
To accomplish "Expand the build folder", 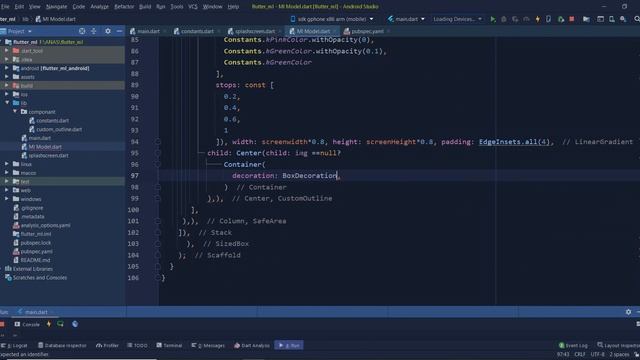I will pos(7,85).
